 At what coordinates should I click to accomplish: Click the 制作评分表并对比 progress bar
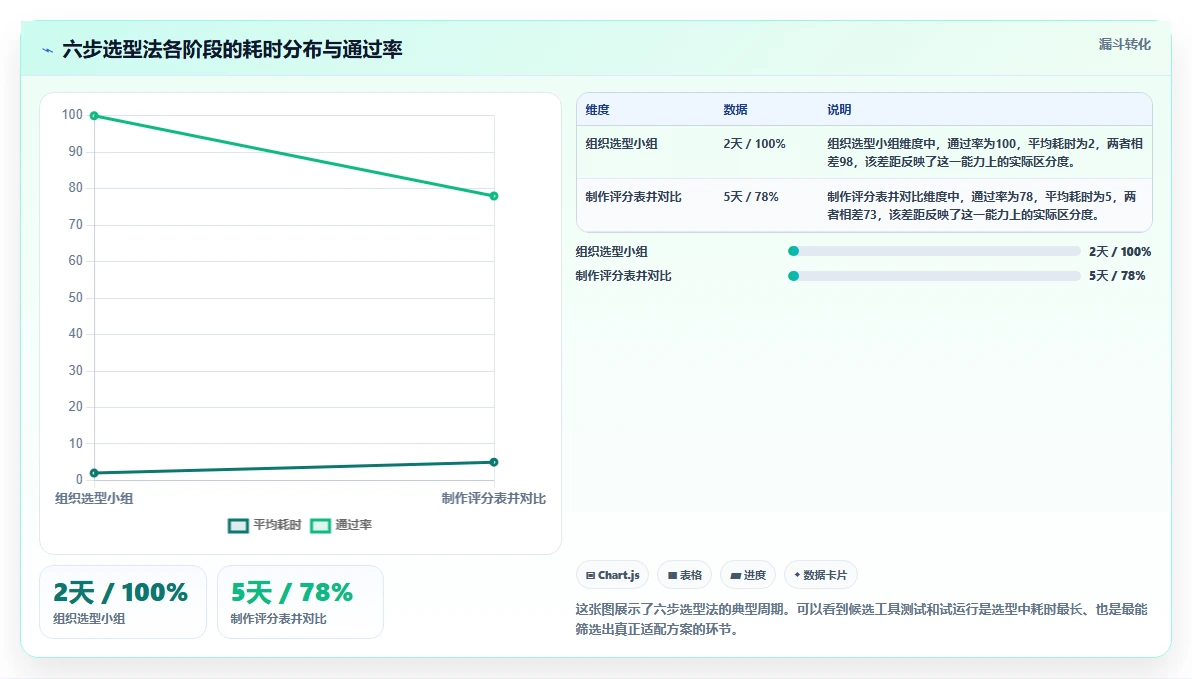[934, 276]
